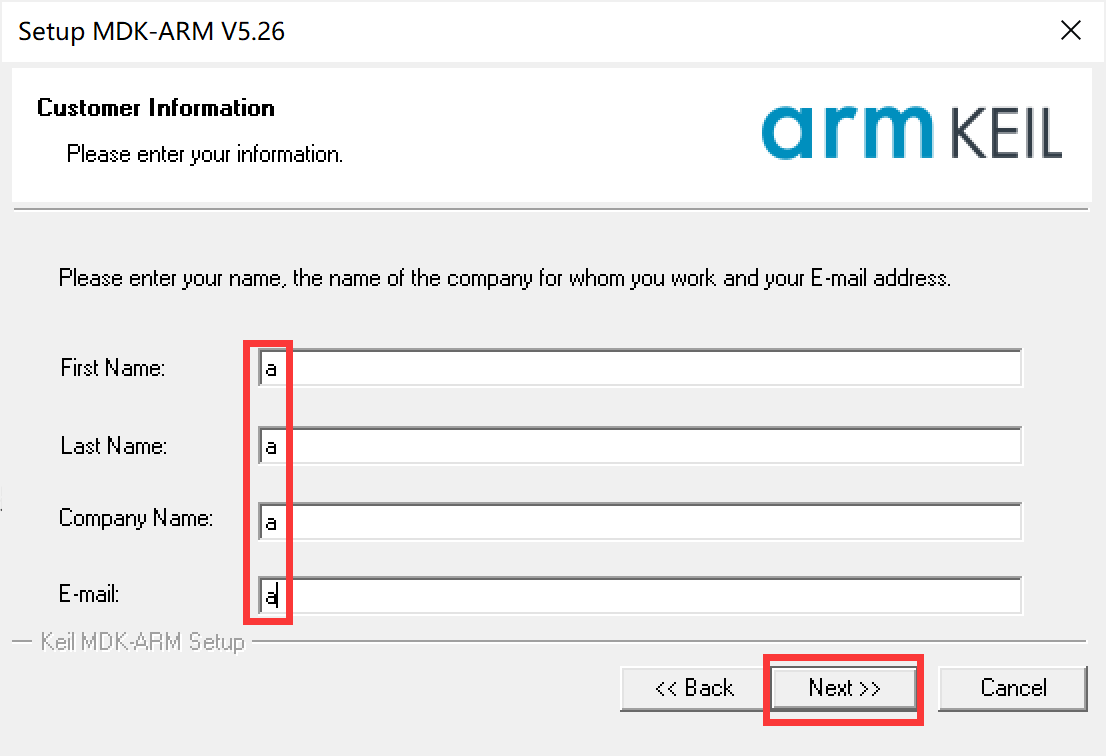
Task: Click the 'Please enter your information.' subtitle
Action: click(x=205, y=154)
